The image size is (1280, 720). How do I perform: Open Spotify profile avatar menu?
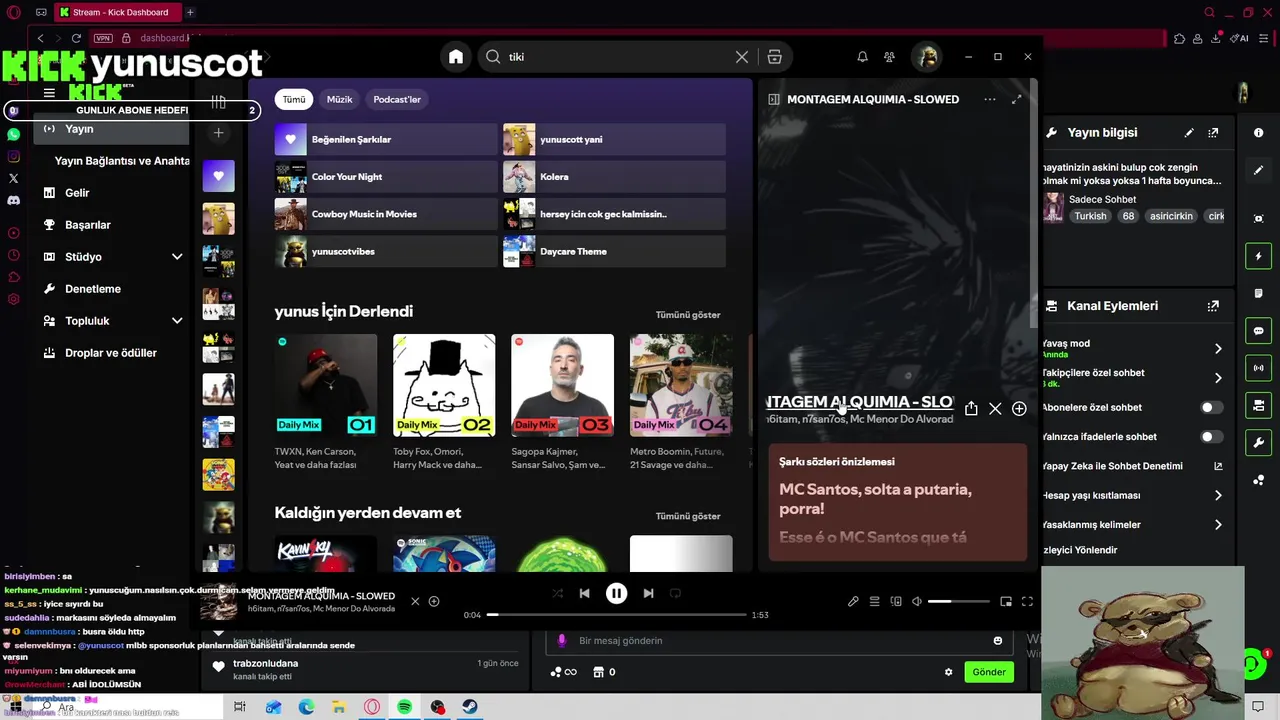click(x=927, y=57)
